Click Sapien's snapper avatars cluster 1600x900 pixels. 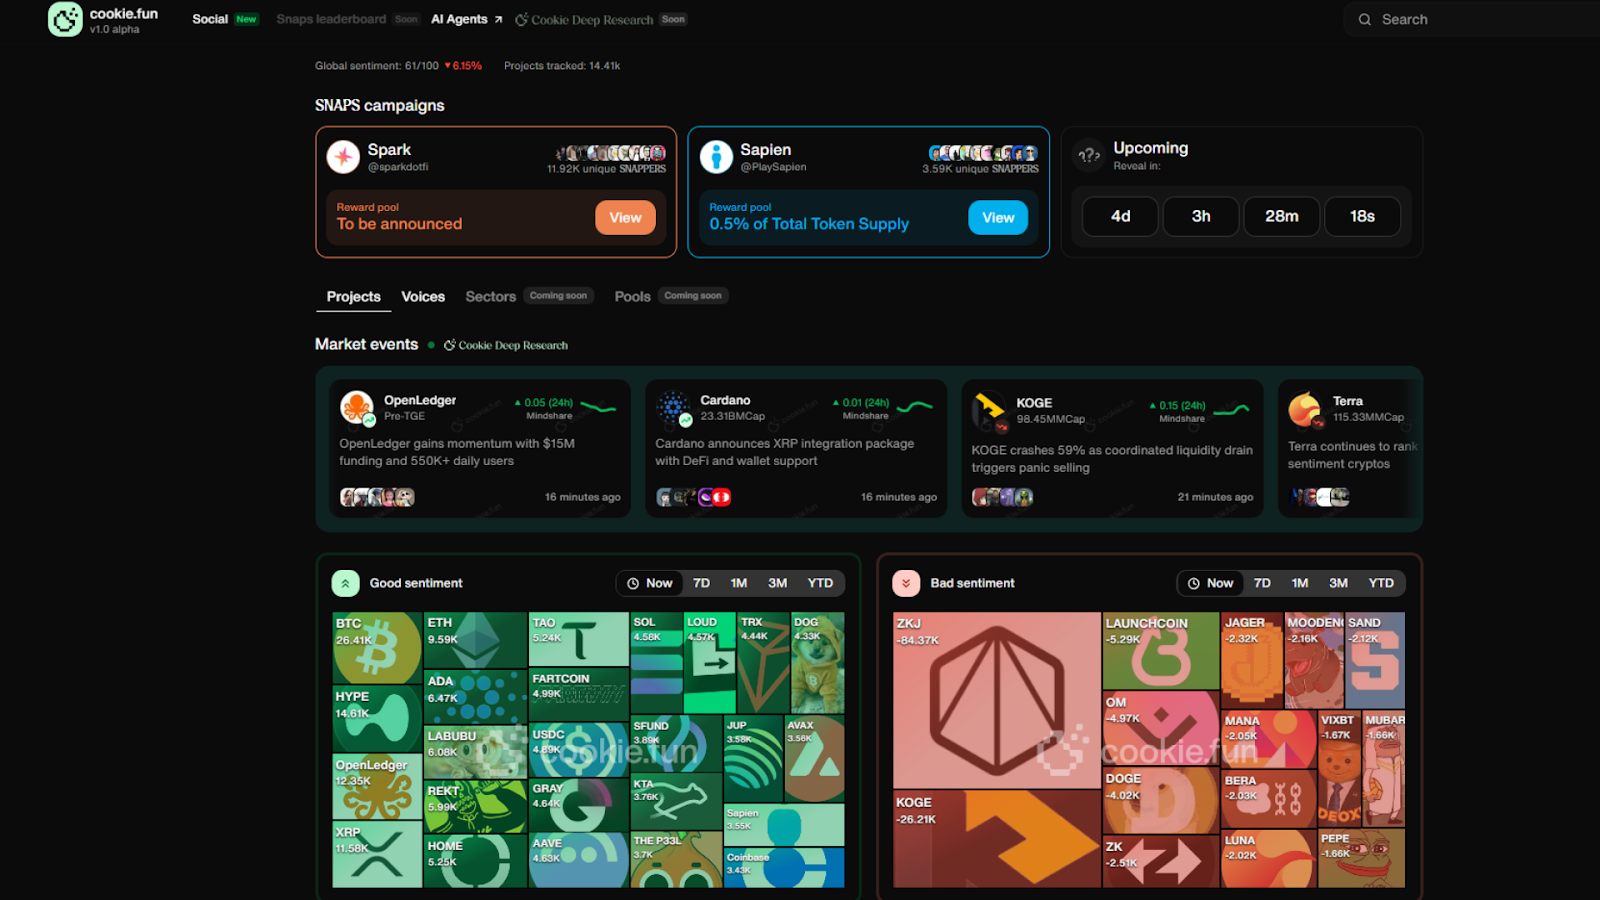pos(984,153)
